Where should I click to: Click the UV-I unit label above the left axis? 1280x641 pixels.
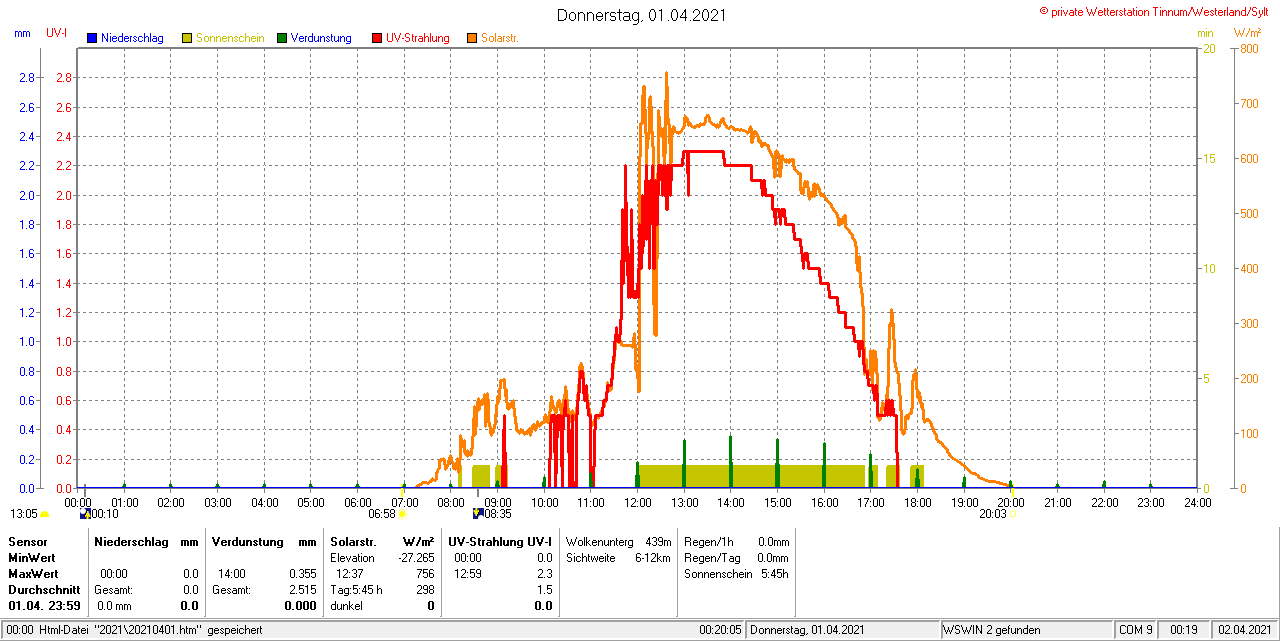57,33
